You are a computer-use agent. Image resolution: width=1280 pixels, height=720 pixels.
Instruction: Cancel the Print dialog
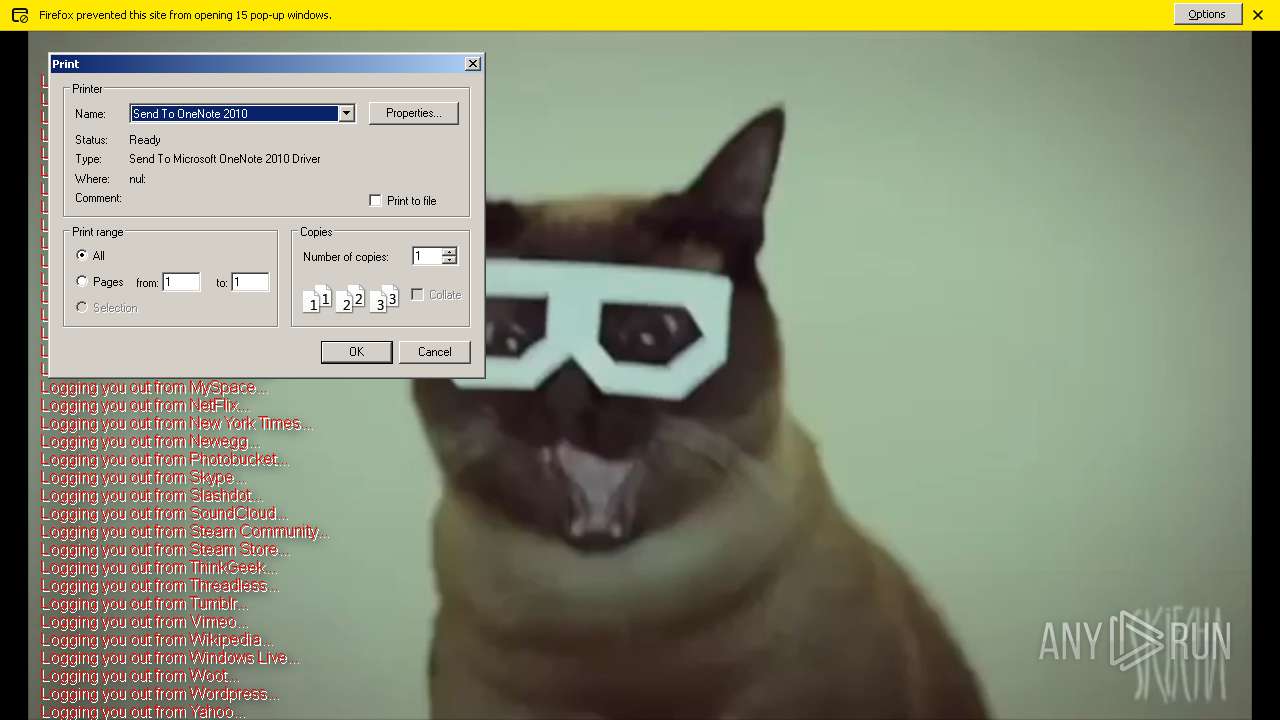click(x=434, y=352)
